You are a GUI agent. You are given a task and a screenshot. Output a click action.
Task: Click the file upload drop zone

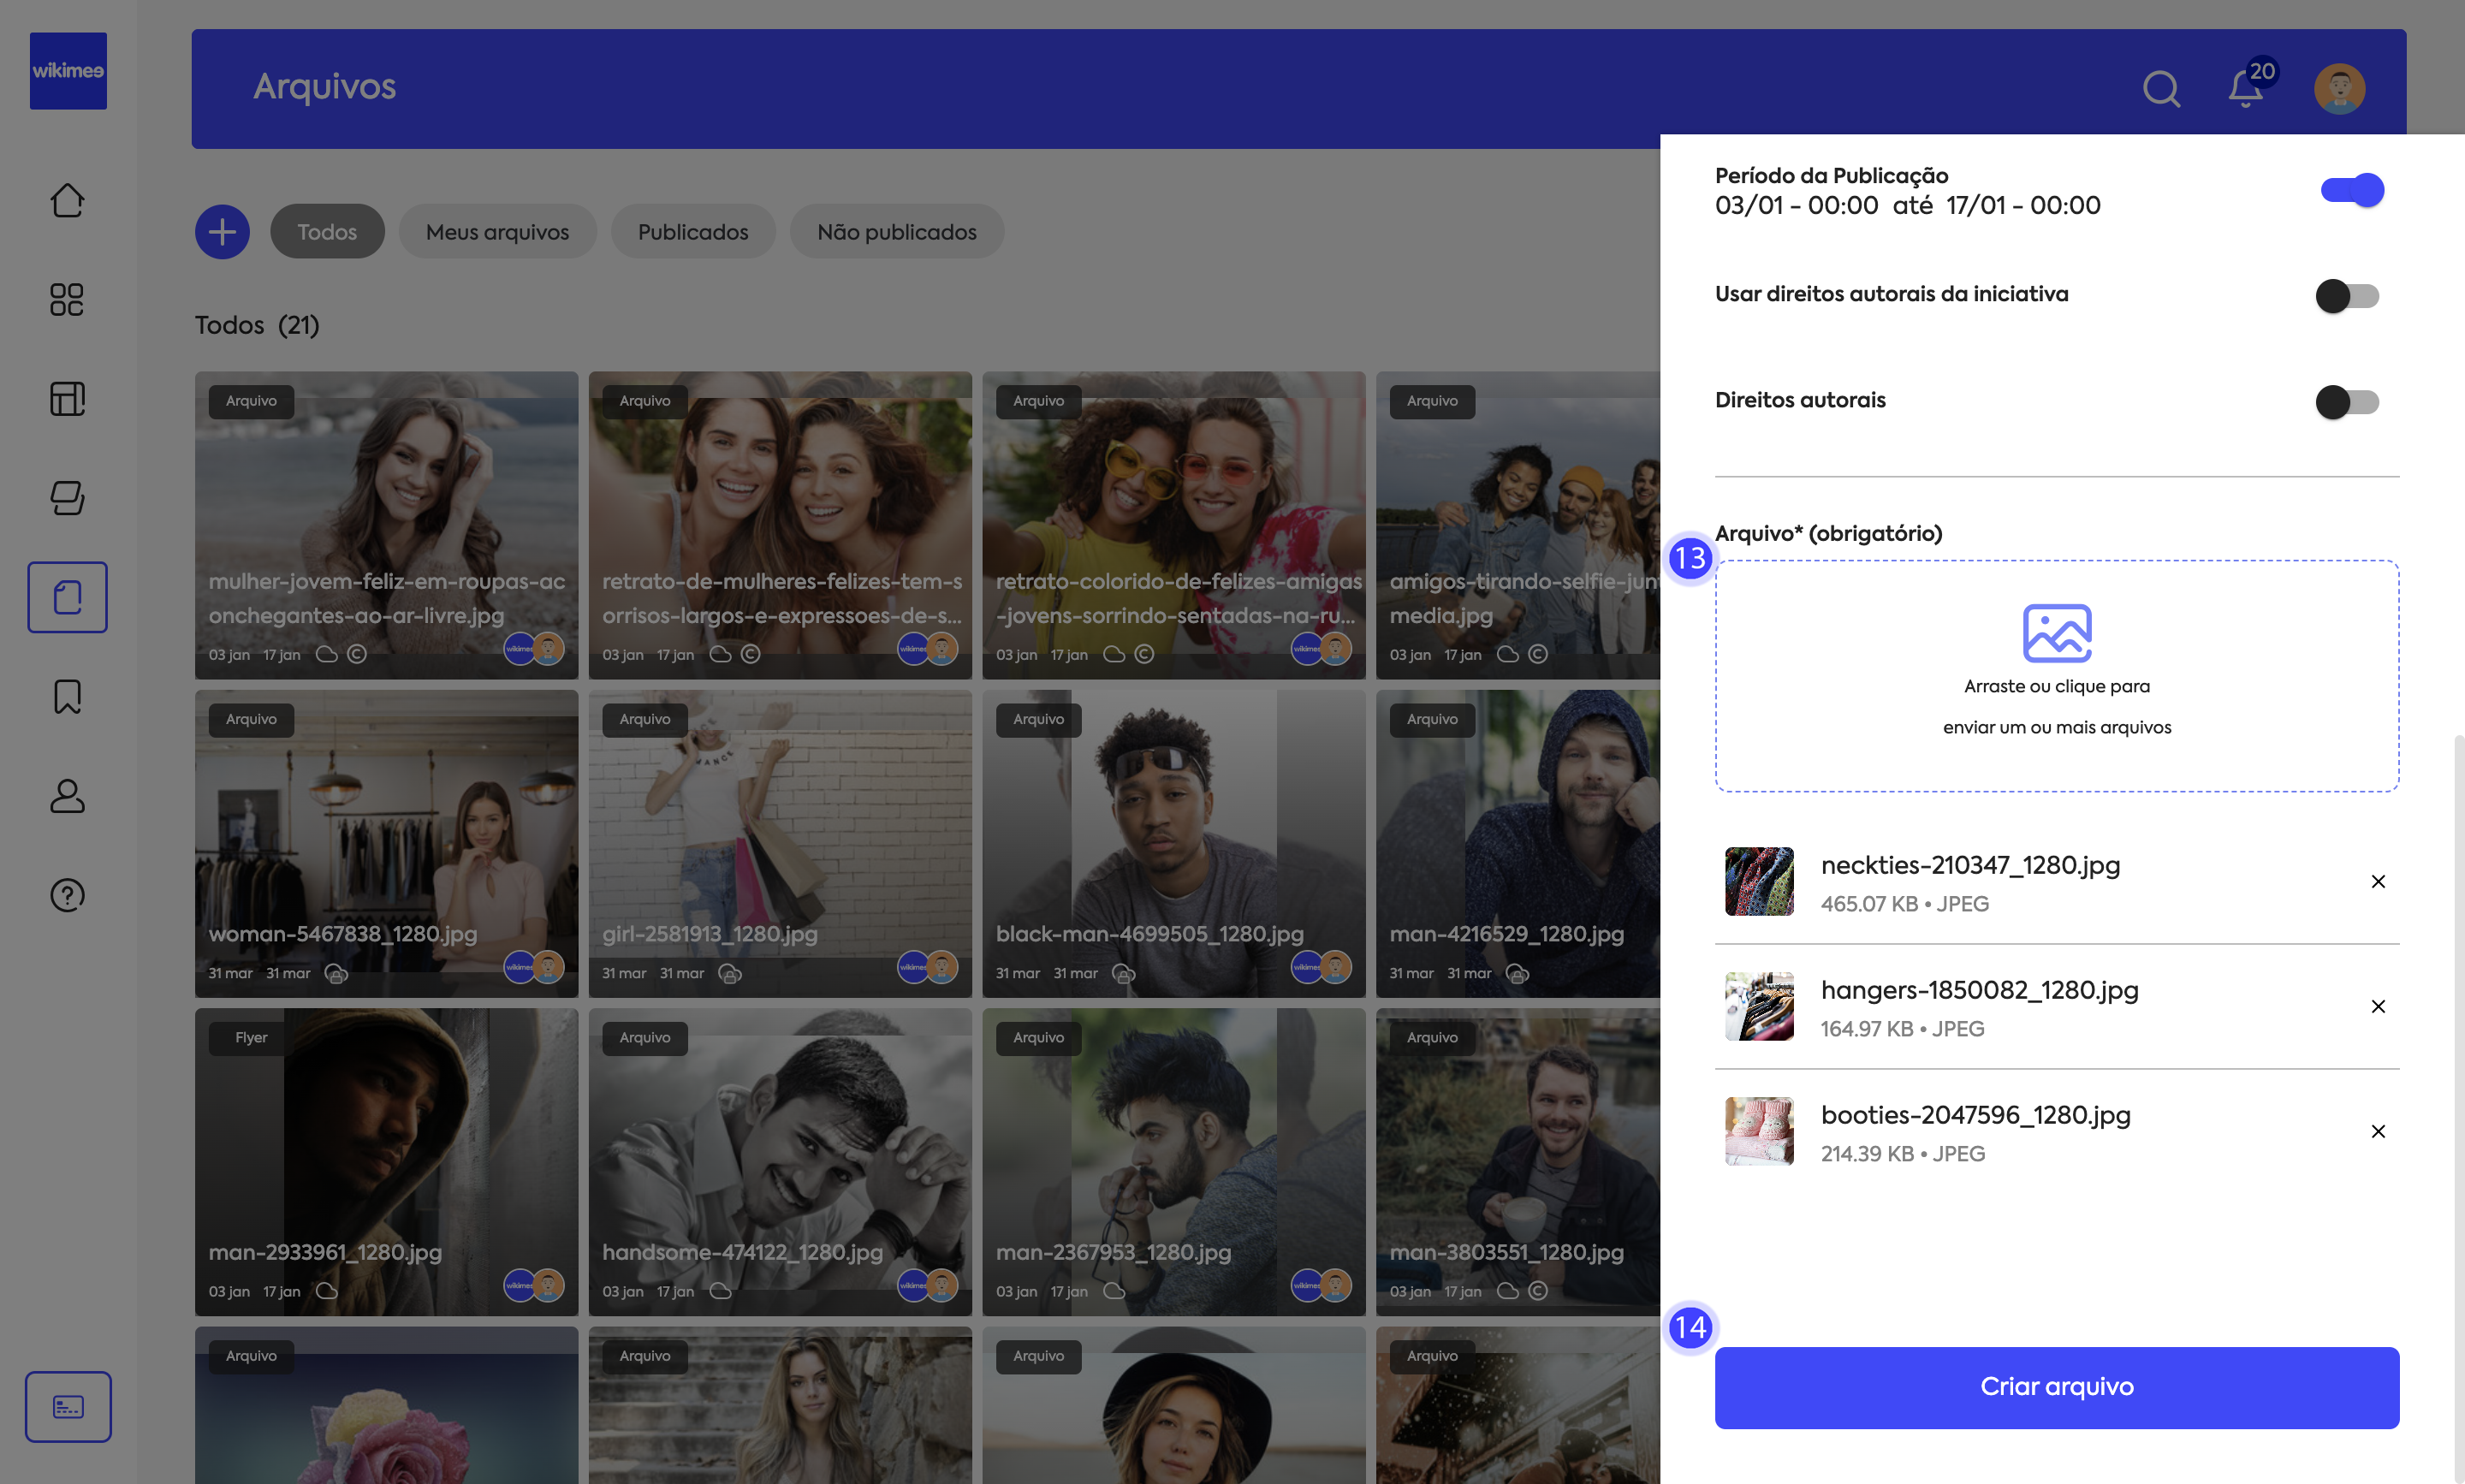point(2056,676)
